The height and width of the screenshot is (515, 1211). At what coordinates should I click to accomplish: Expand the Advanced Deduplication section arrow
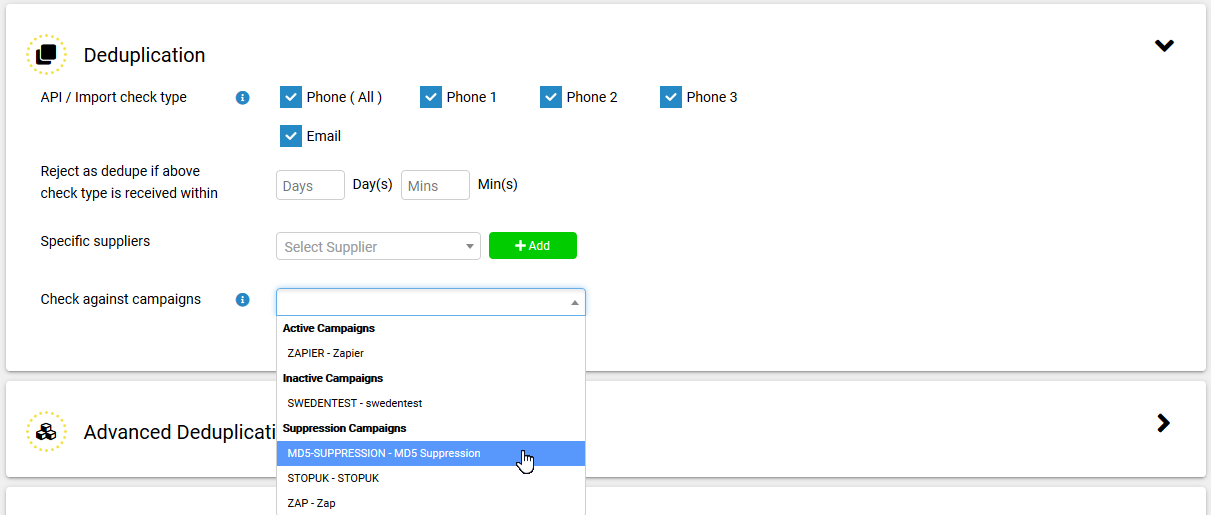pyautogui.click(x=1163, y=423)
